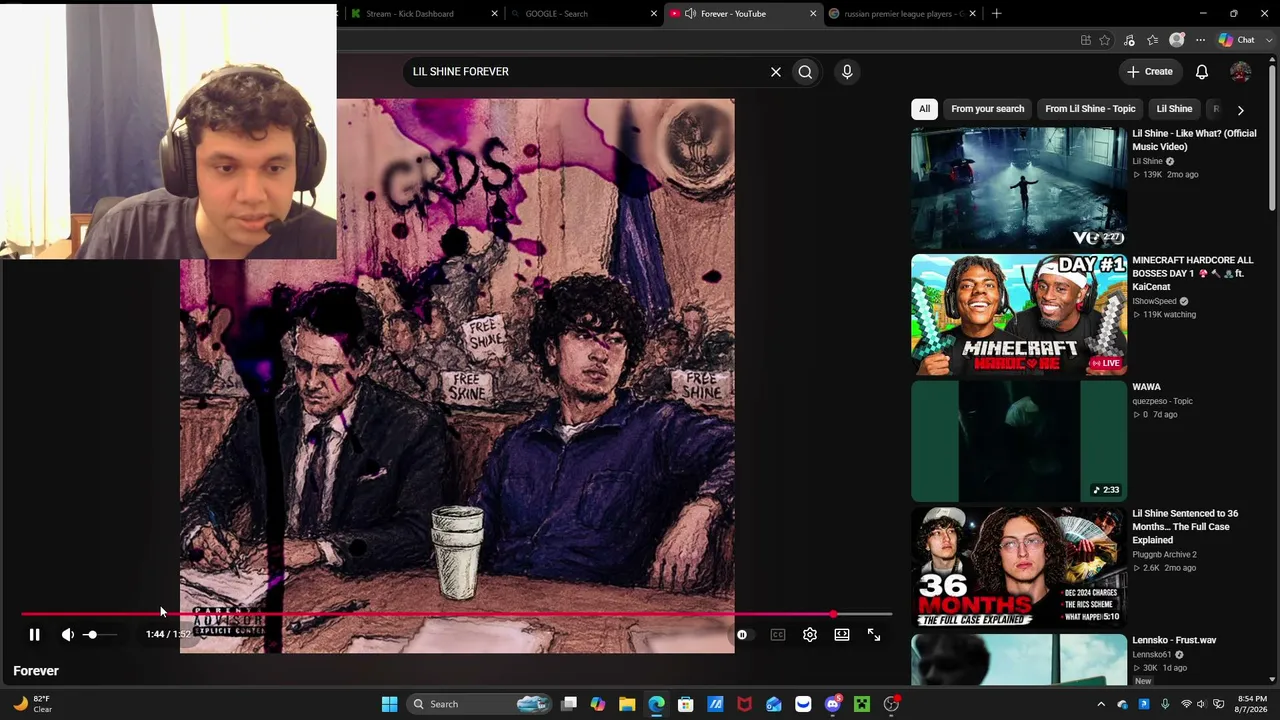Open the WAWA video title link

coord(1146,387)
